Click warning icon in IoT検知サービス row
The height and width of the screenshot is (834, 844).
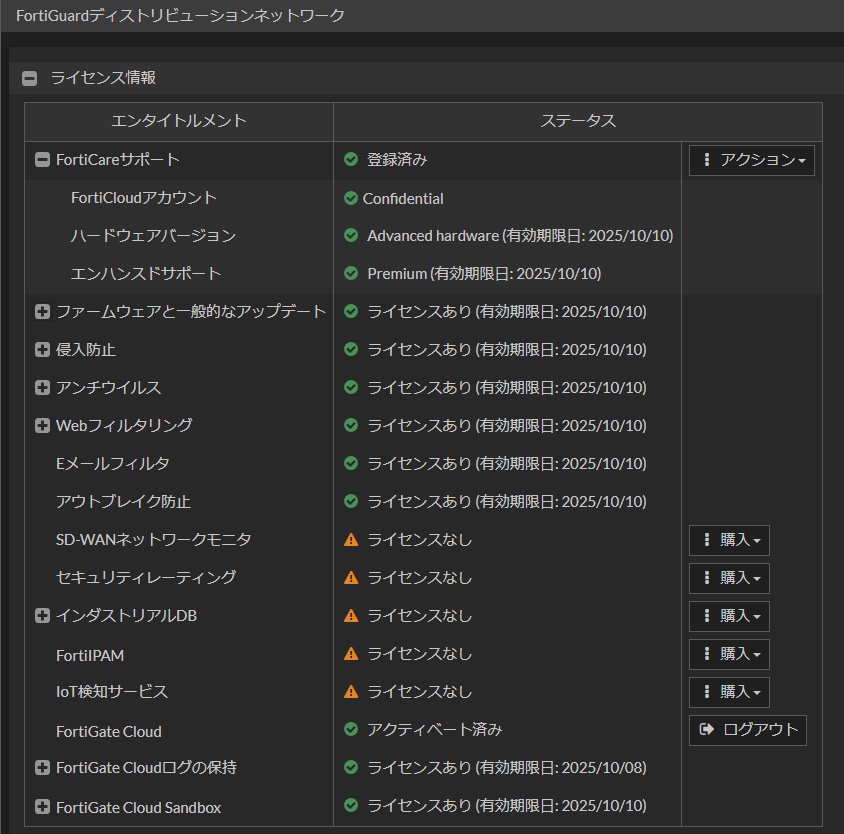pyautogui.click(x=351, y=691)
